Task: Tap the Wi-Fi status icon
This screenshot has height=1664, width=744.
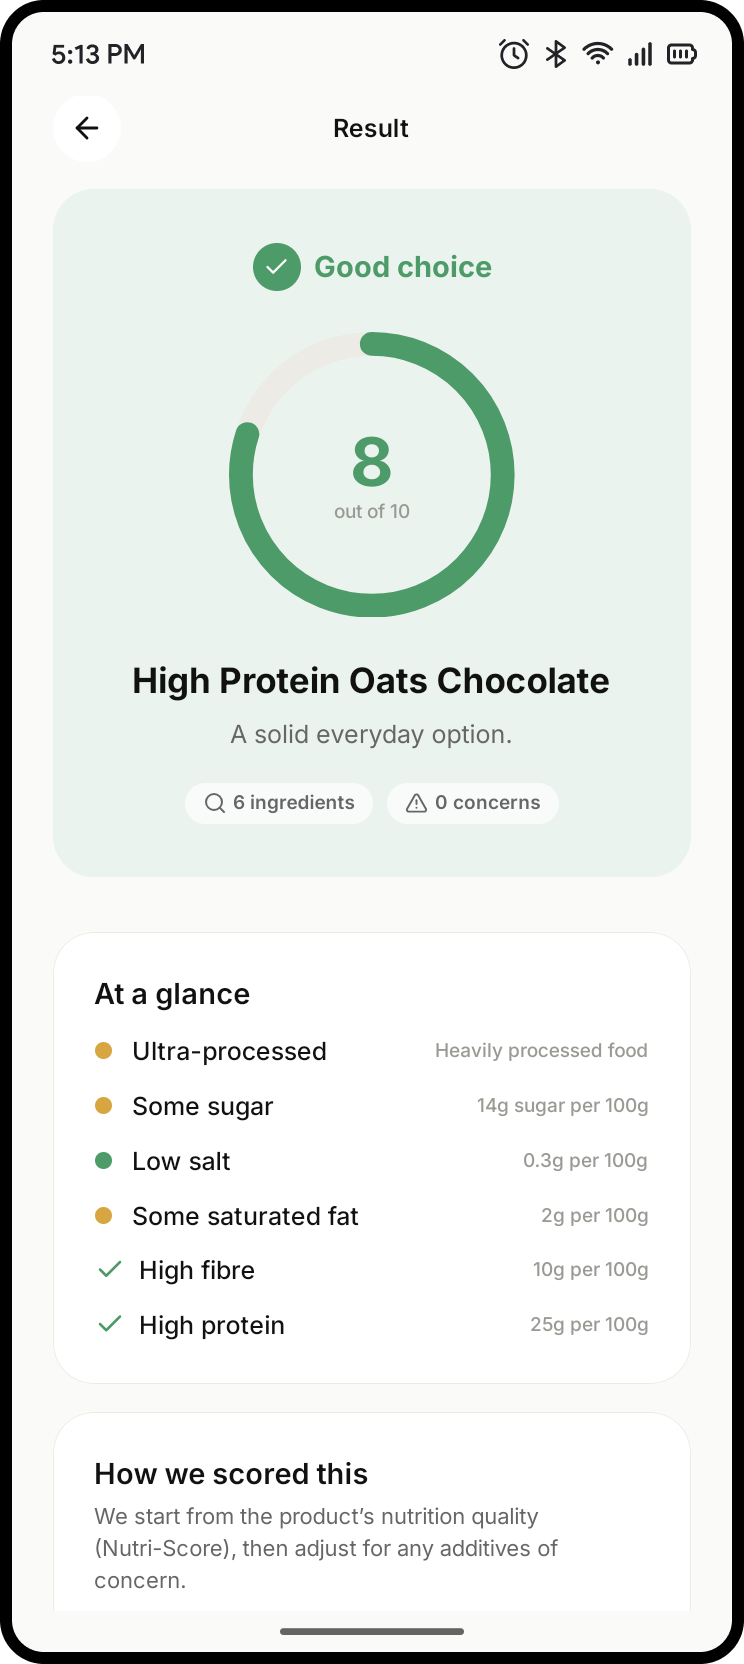Action: 598,54
